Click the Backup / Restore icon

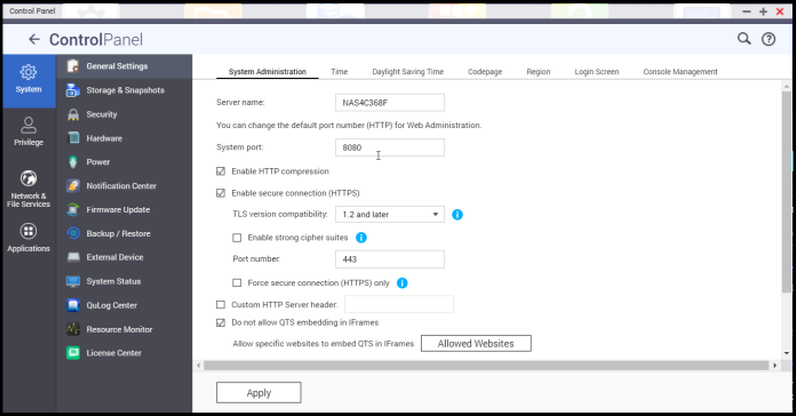73,233
